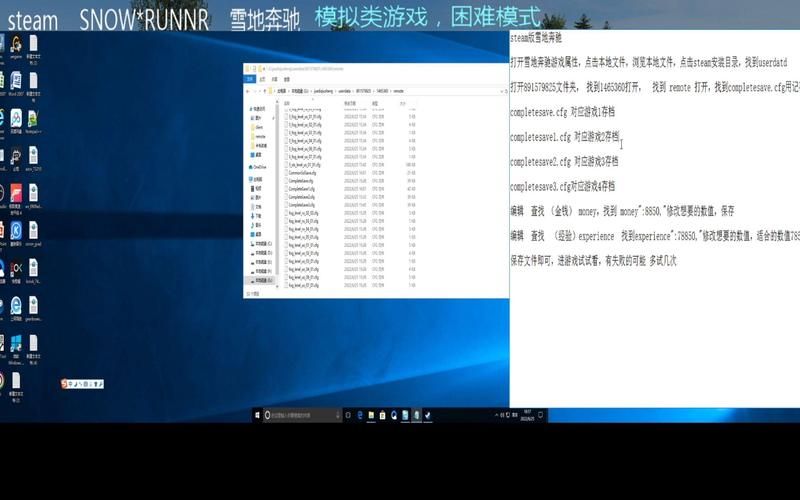The width and height of the screenshot is (800, 500).
Task: Click the taskbar clock and date
Action: (x=528, y=415)
